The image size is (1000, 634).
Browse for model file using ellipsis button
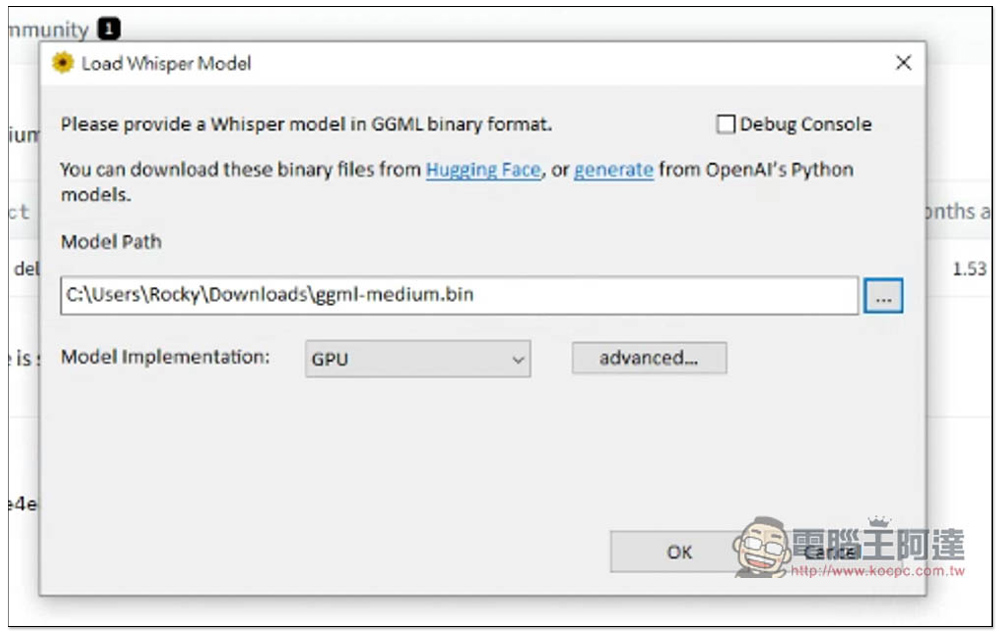(883, 295)
